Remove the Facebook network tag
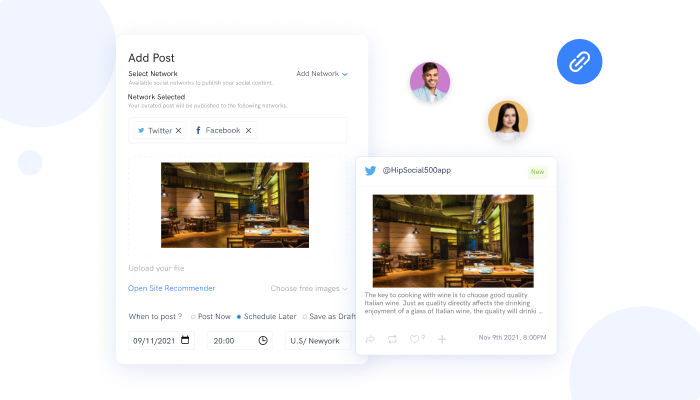The height and width of the screenshot is (400, 700). (249, 130)
